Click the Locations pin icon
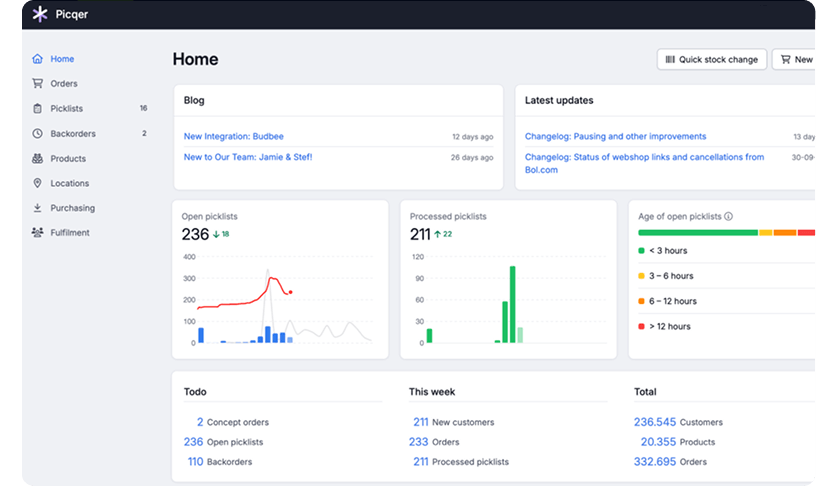Image resolution: width=840 pixels, height=486 pixels. click(x=37, y=183)
